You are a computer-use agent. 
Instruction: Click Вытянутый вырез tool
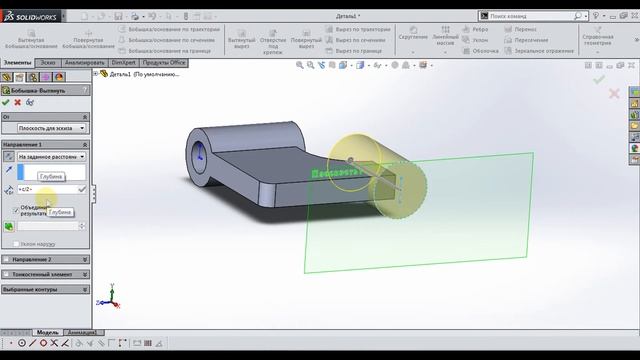[x=242, y=40]
